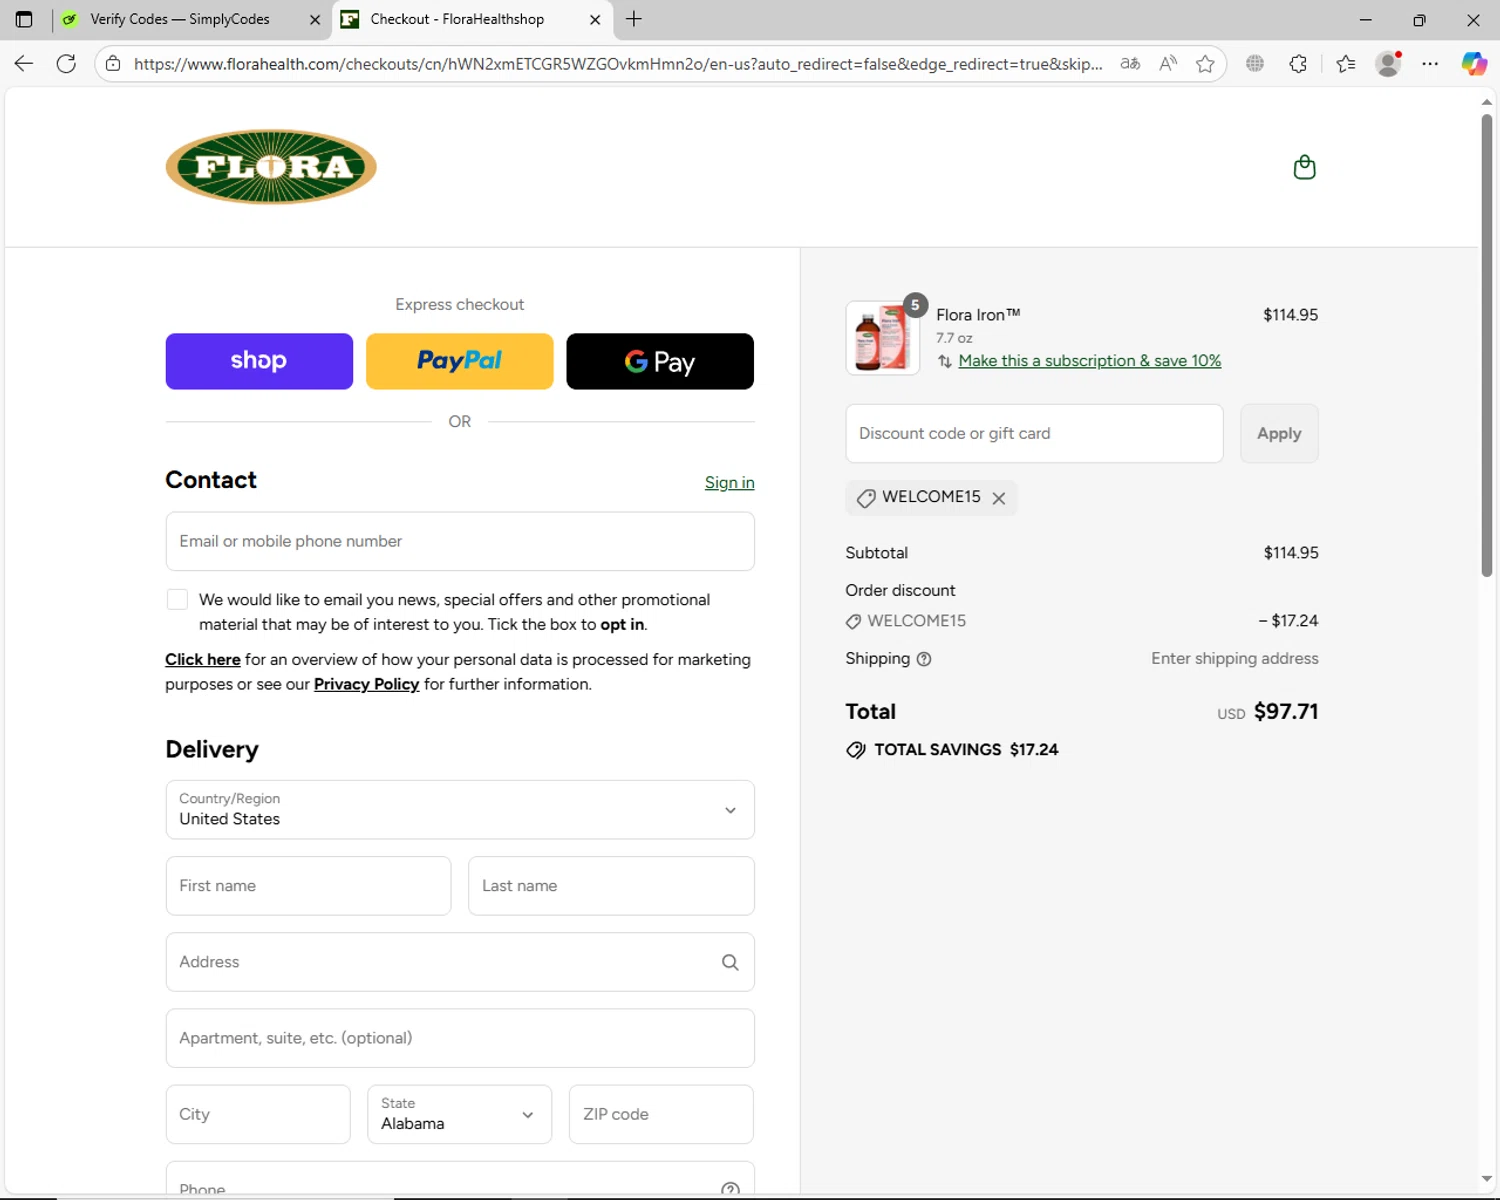Viewport: 1500px width, 1200px height.
Task: Focus the Email or mobile phone field
Action: tap(460, 541)
